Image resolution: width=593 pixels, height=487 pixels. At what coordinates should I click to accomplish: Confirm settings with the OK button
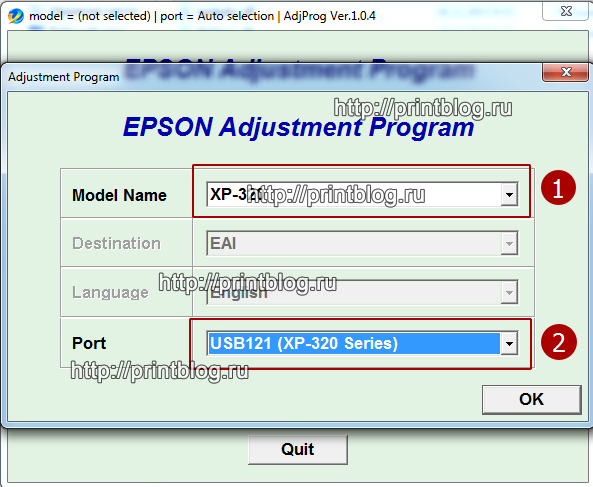point(532,400)
